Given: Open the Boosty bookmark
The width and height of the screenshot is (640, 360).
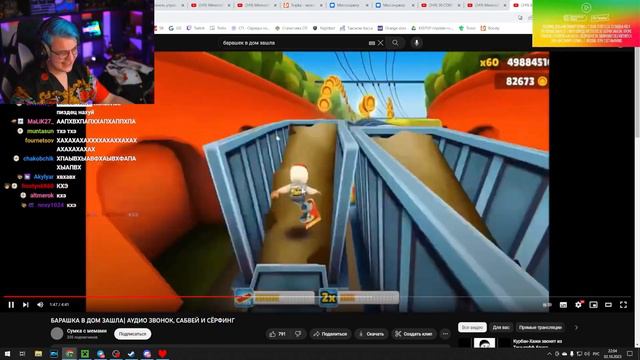Looking at the screenshot, I should (x=490, y=28).
